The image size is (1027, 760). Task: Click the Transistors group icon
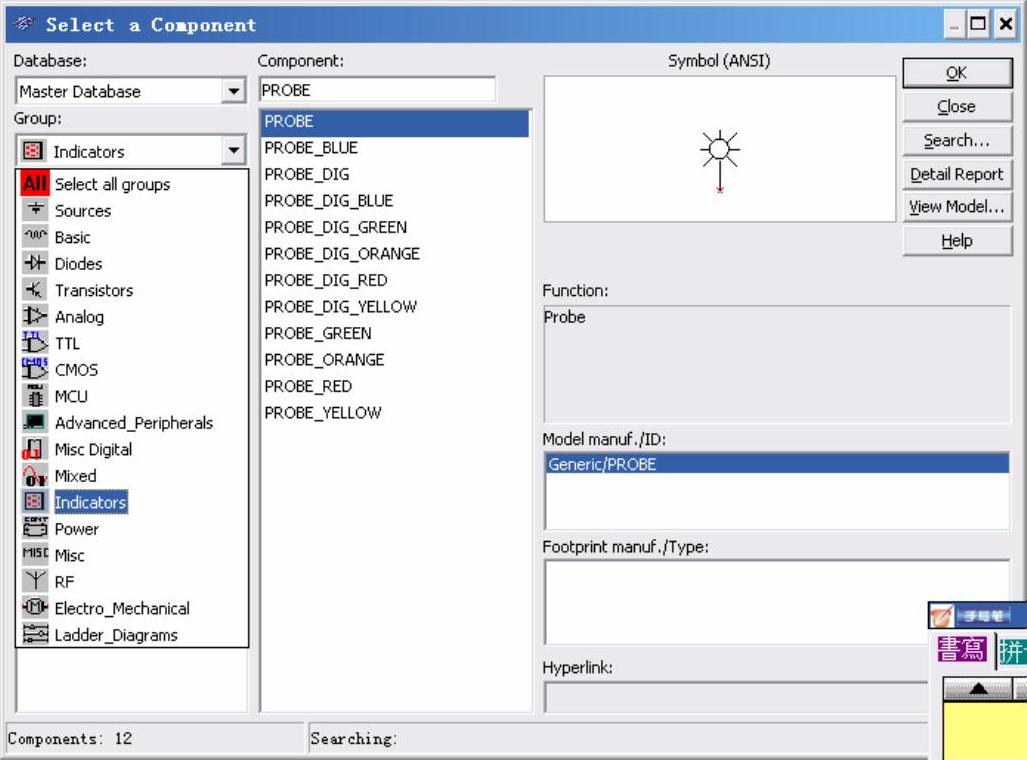35,290
